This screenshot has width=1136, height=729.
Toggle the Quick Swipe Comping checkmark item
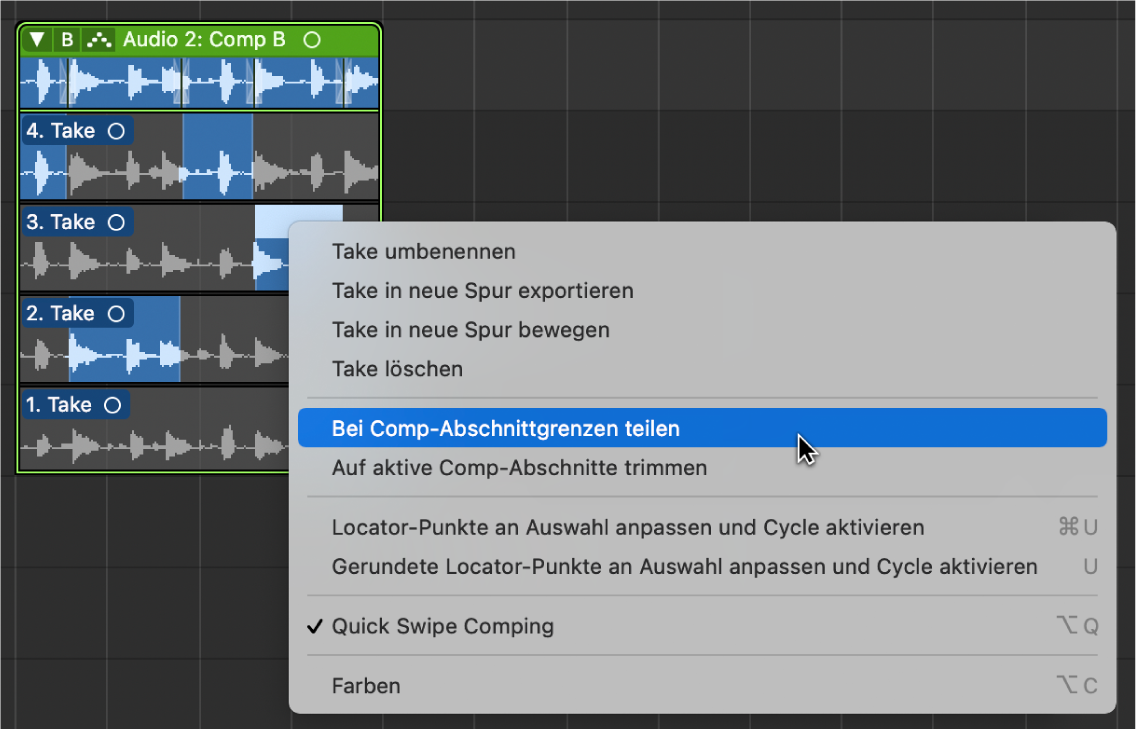442,626
